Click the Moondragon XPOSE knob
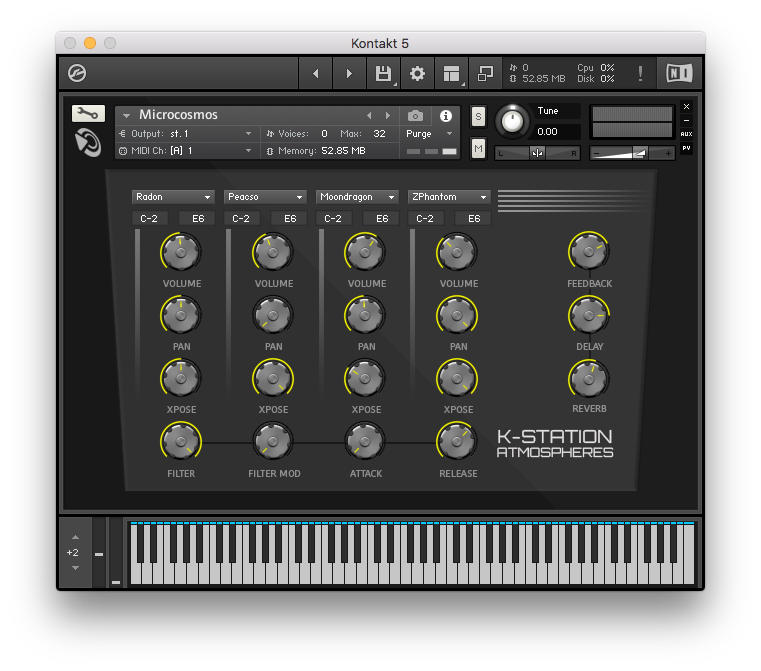This screenshot has height=671, width=761. [364, 378]
